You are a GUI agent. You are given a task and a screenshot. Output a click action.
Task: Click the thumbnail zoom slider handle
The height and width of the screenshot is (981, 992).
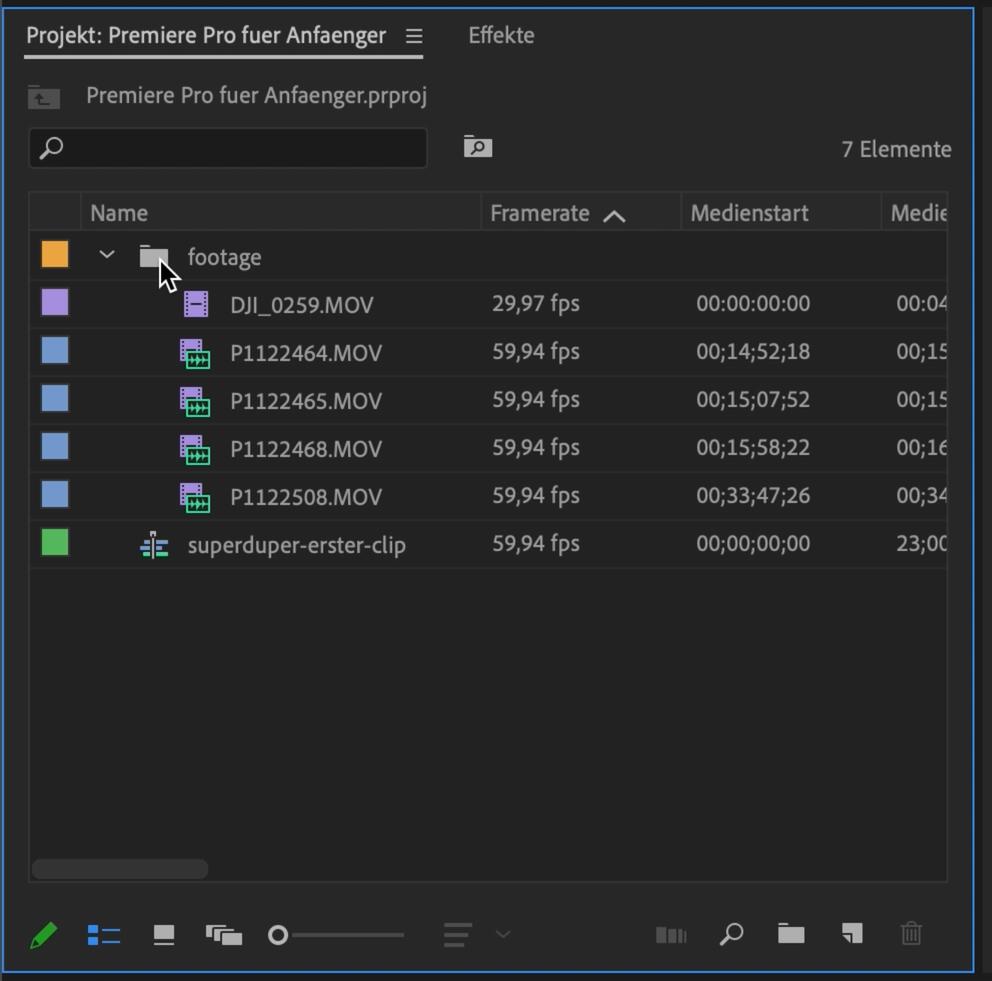278,935
